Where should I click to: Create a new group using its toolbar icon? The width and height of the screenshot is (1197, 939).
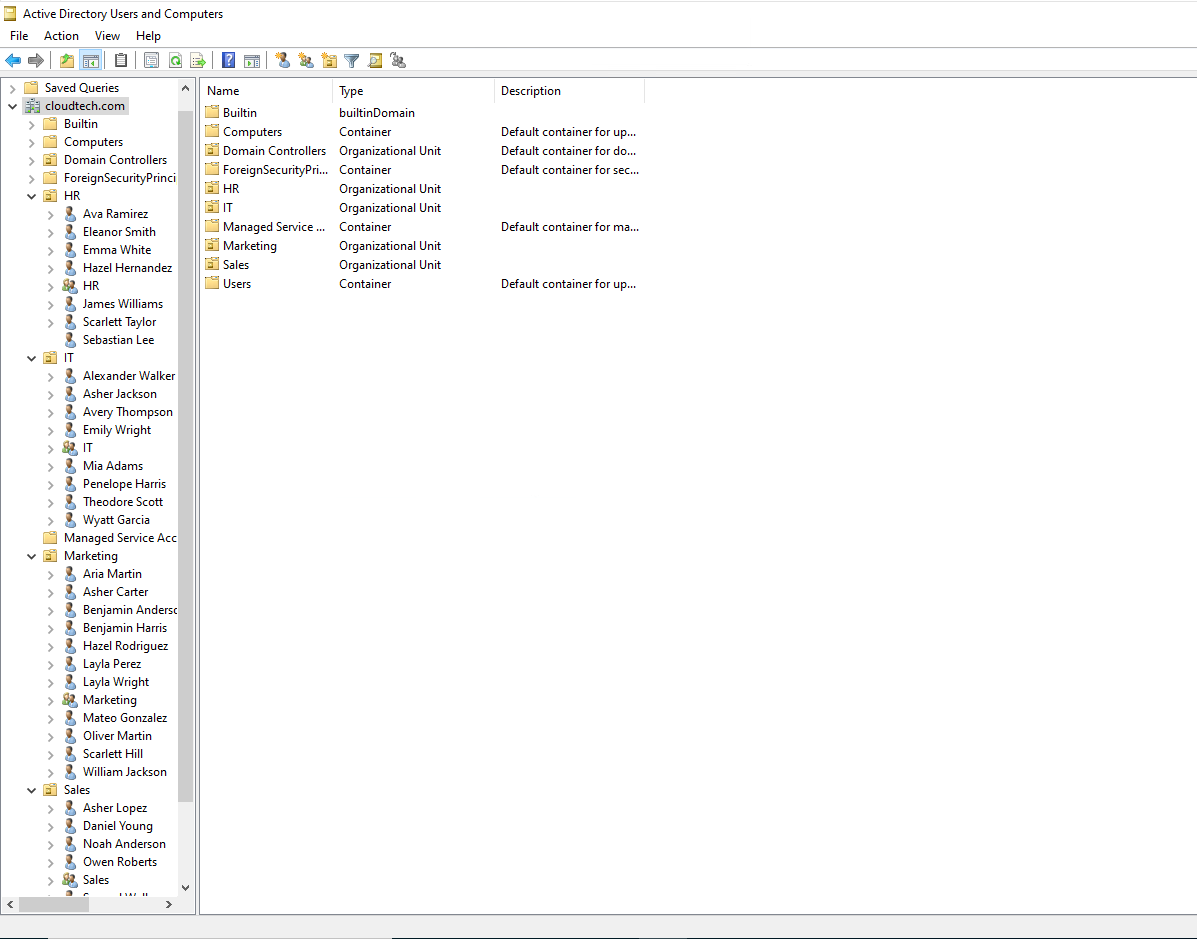pyautogui.click(x=306, y=60)
